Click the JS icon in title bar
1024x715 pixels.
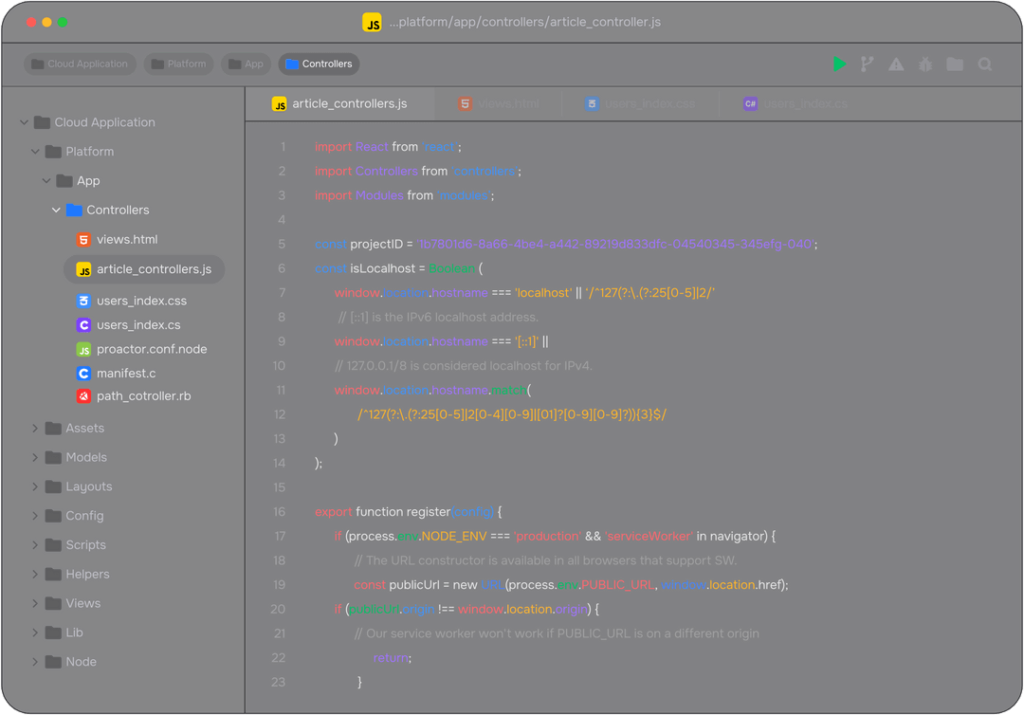(x=372, y=22)
